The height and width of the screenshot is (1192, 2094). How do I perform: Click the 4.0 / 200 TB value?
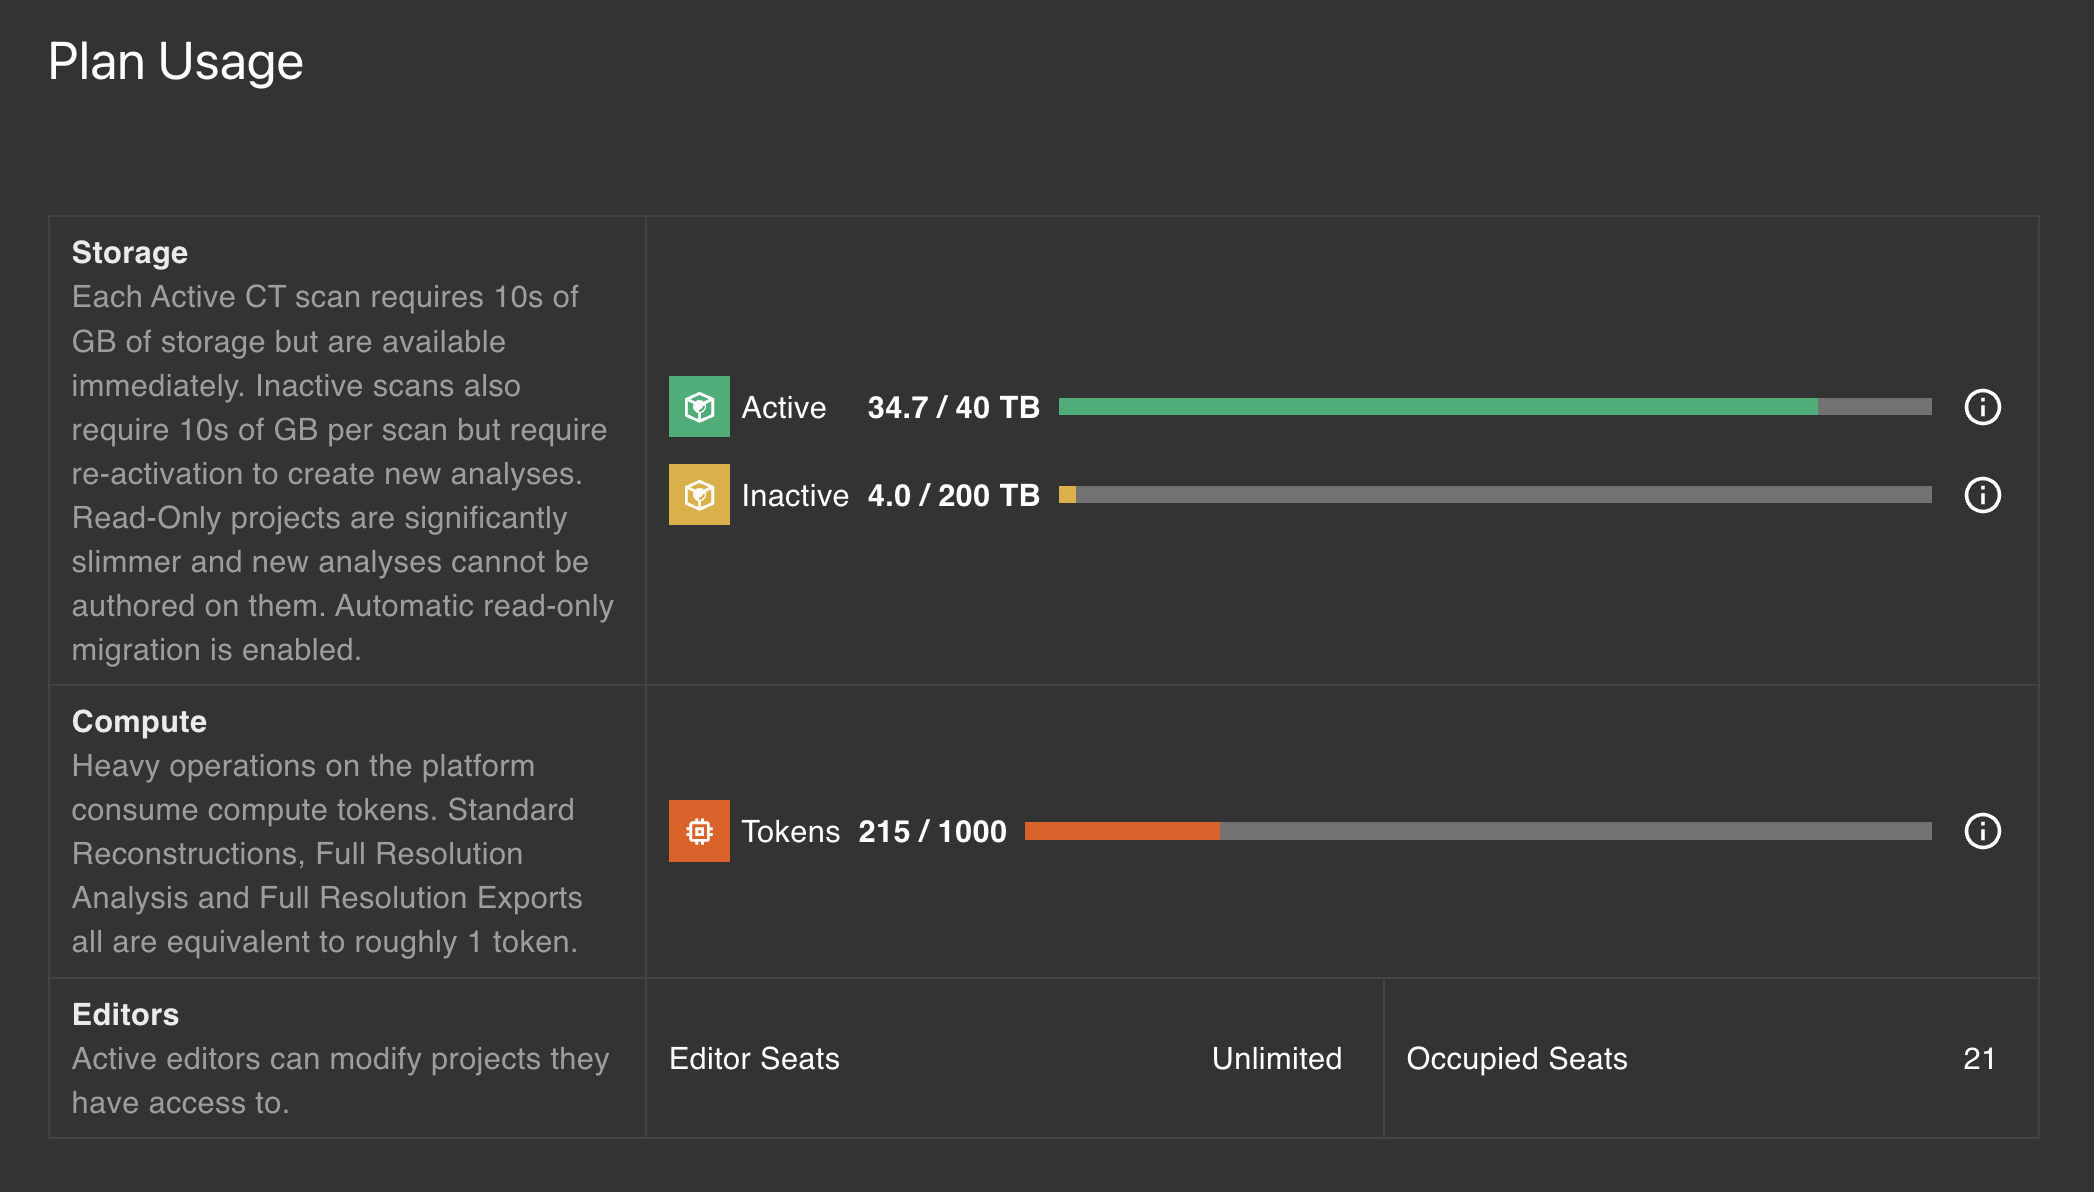coord(953,496)
